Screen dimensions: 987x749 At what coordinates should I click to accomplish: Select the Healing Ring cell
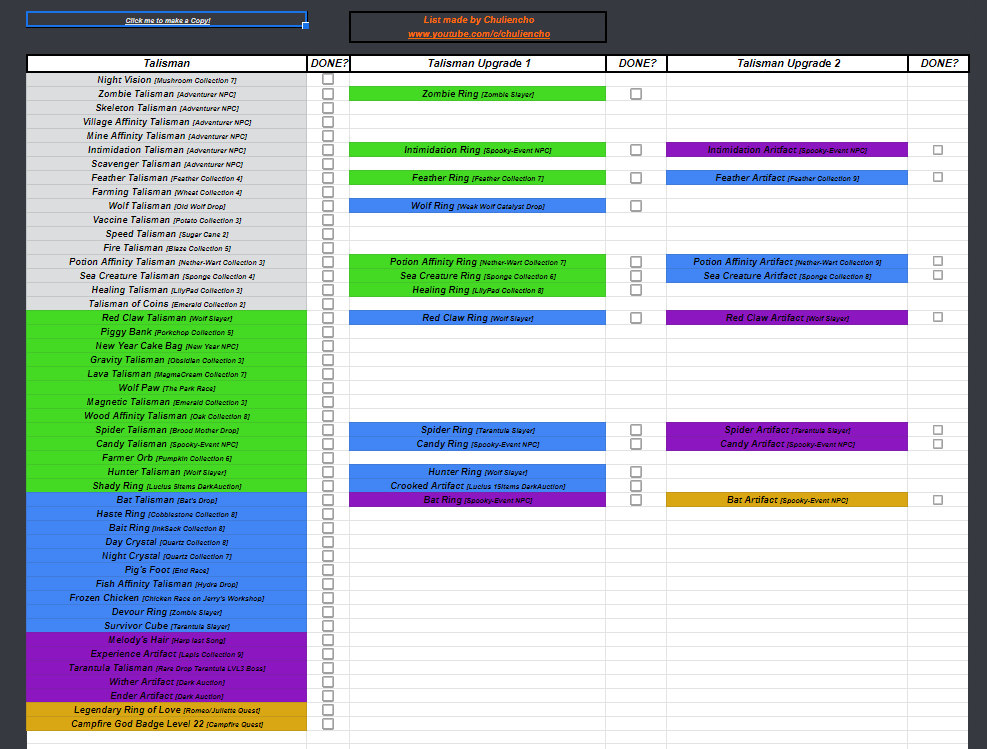click(x=478, y=290)
